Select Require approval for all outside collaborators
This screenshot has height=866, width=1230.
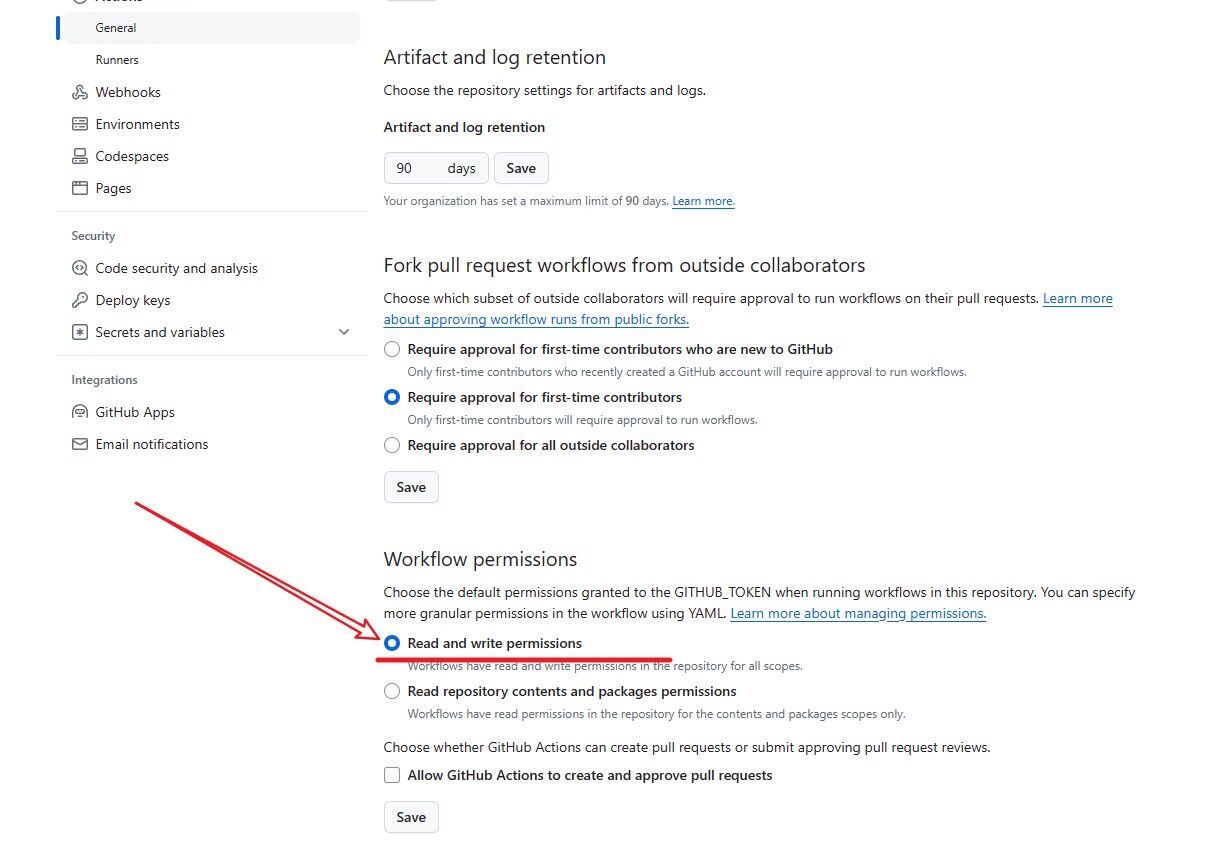pyautogui.click(x=392, y=445)
